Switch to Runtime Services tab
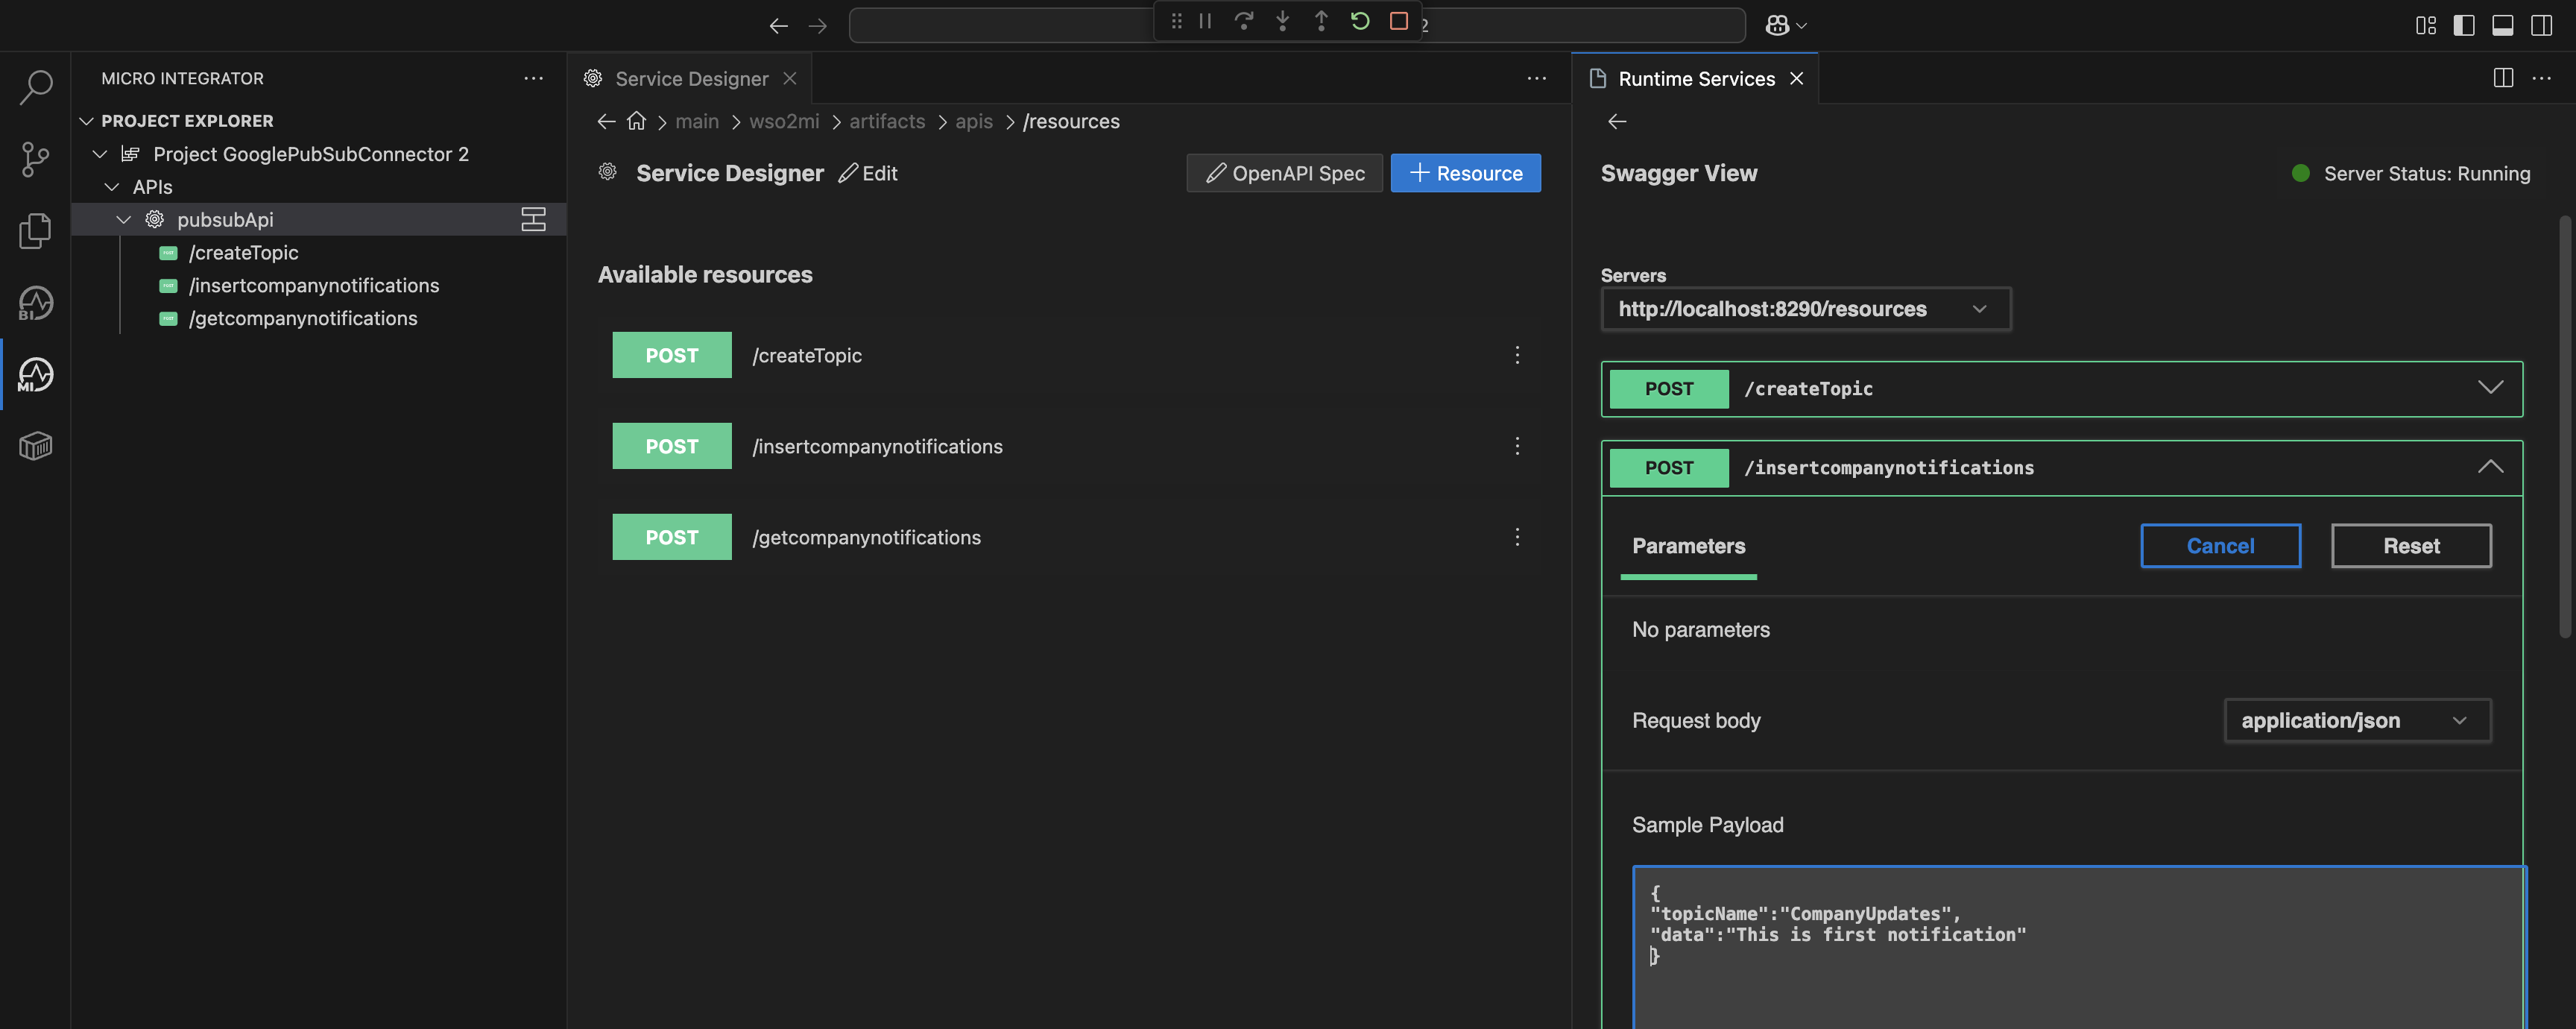The image size is (2576, 1029). (x=1696, y=78)
